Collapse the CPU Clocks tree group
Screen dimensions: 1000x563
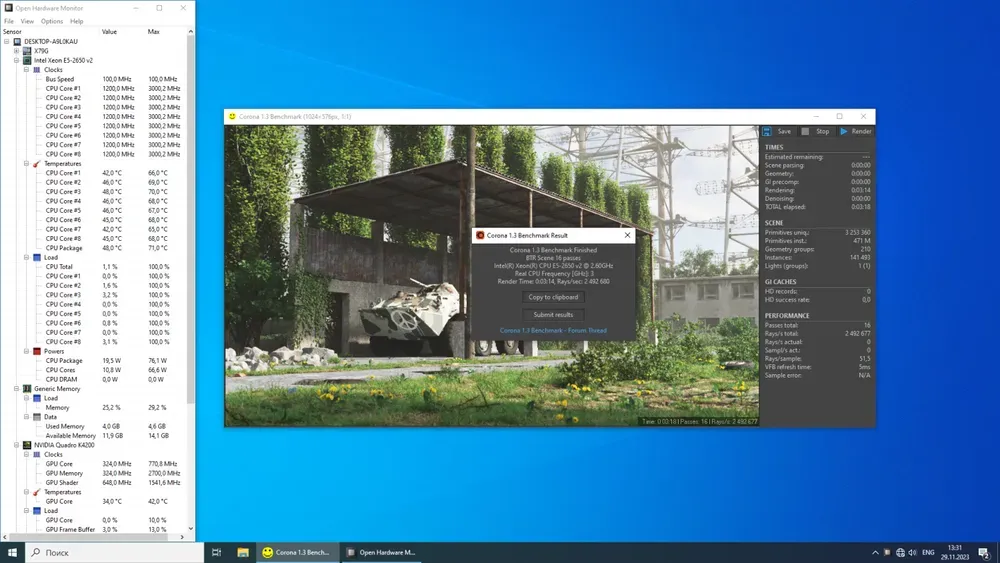[x=26, y=70]
